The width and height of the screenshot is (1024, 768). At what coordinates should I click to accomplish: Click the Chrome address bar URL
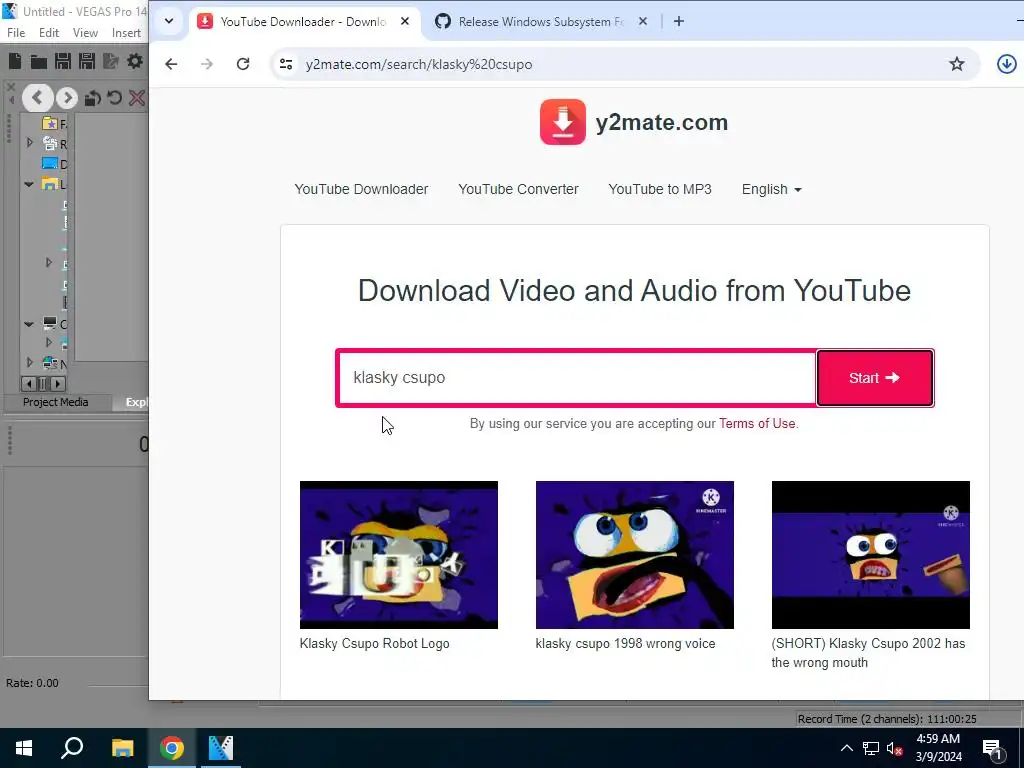419,64
